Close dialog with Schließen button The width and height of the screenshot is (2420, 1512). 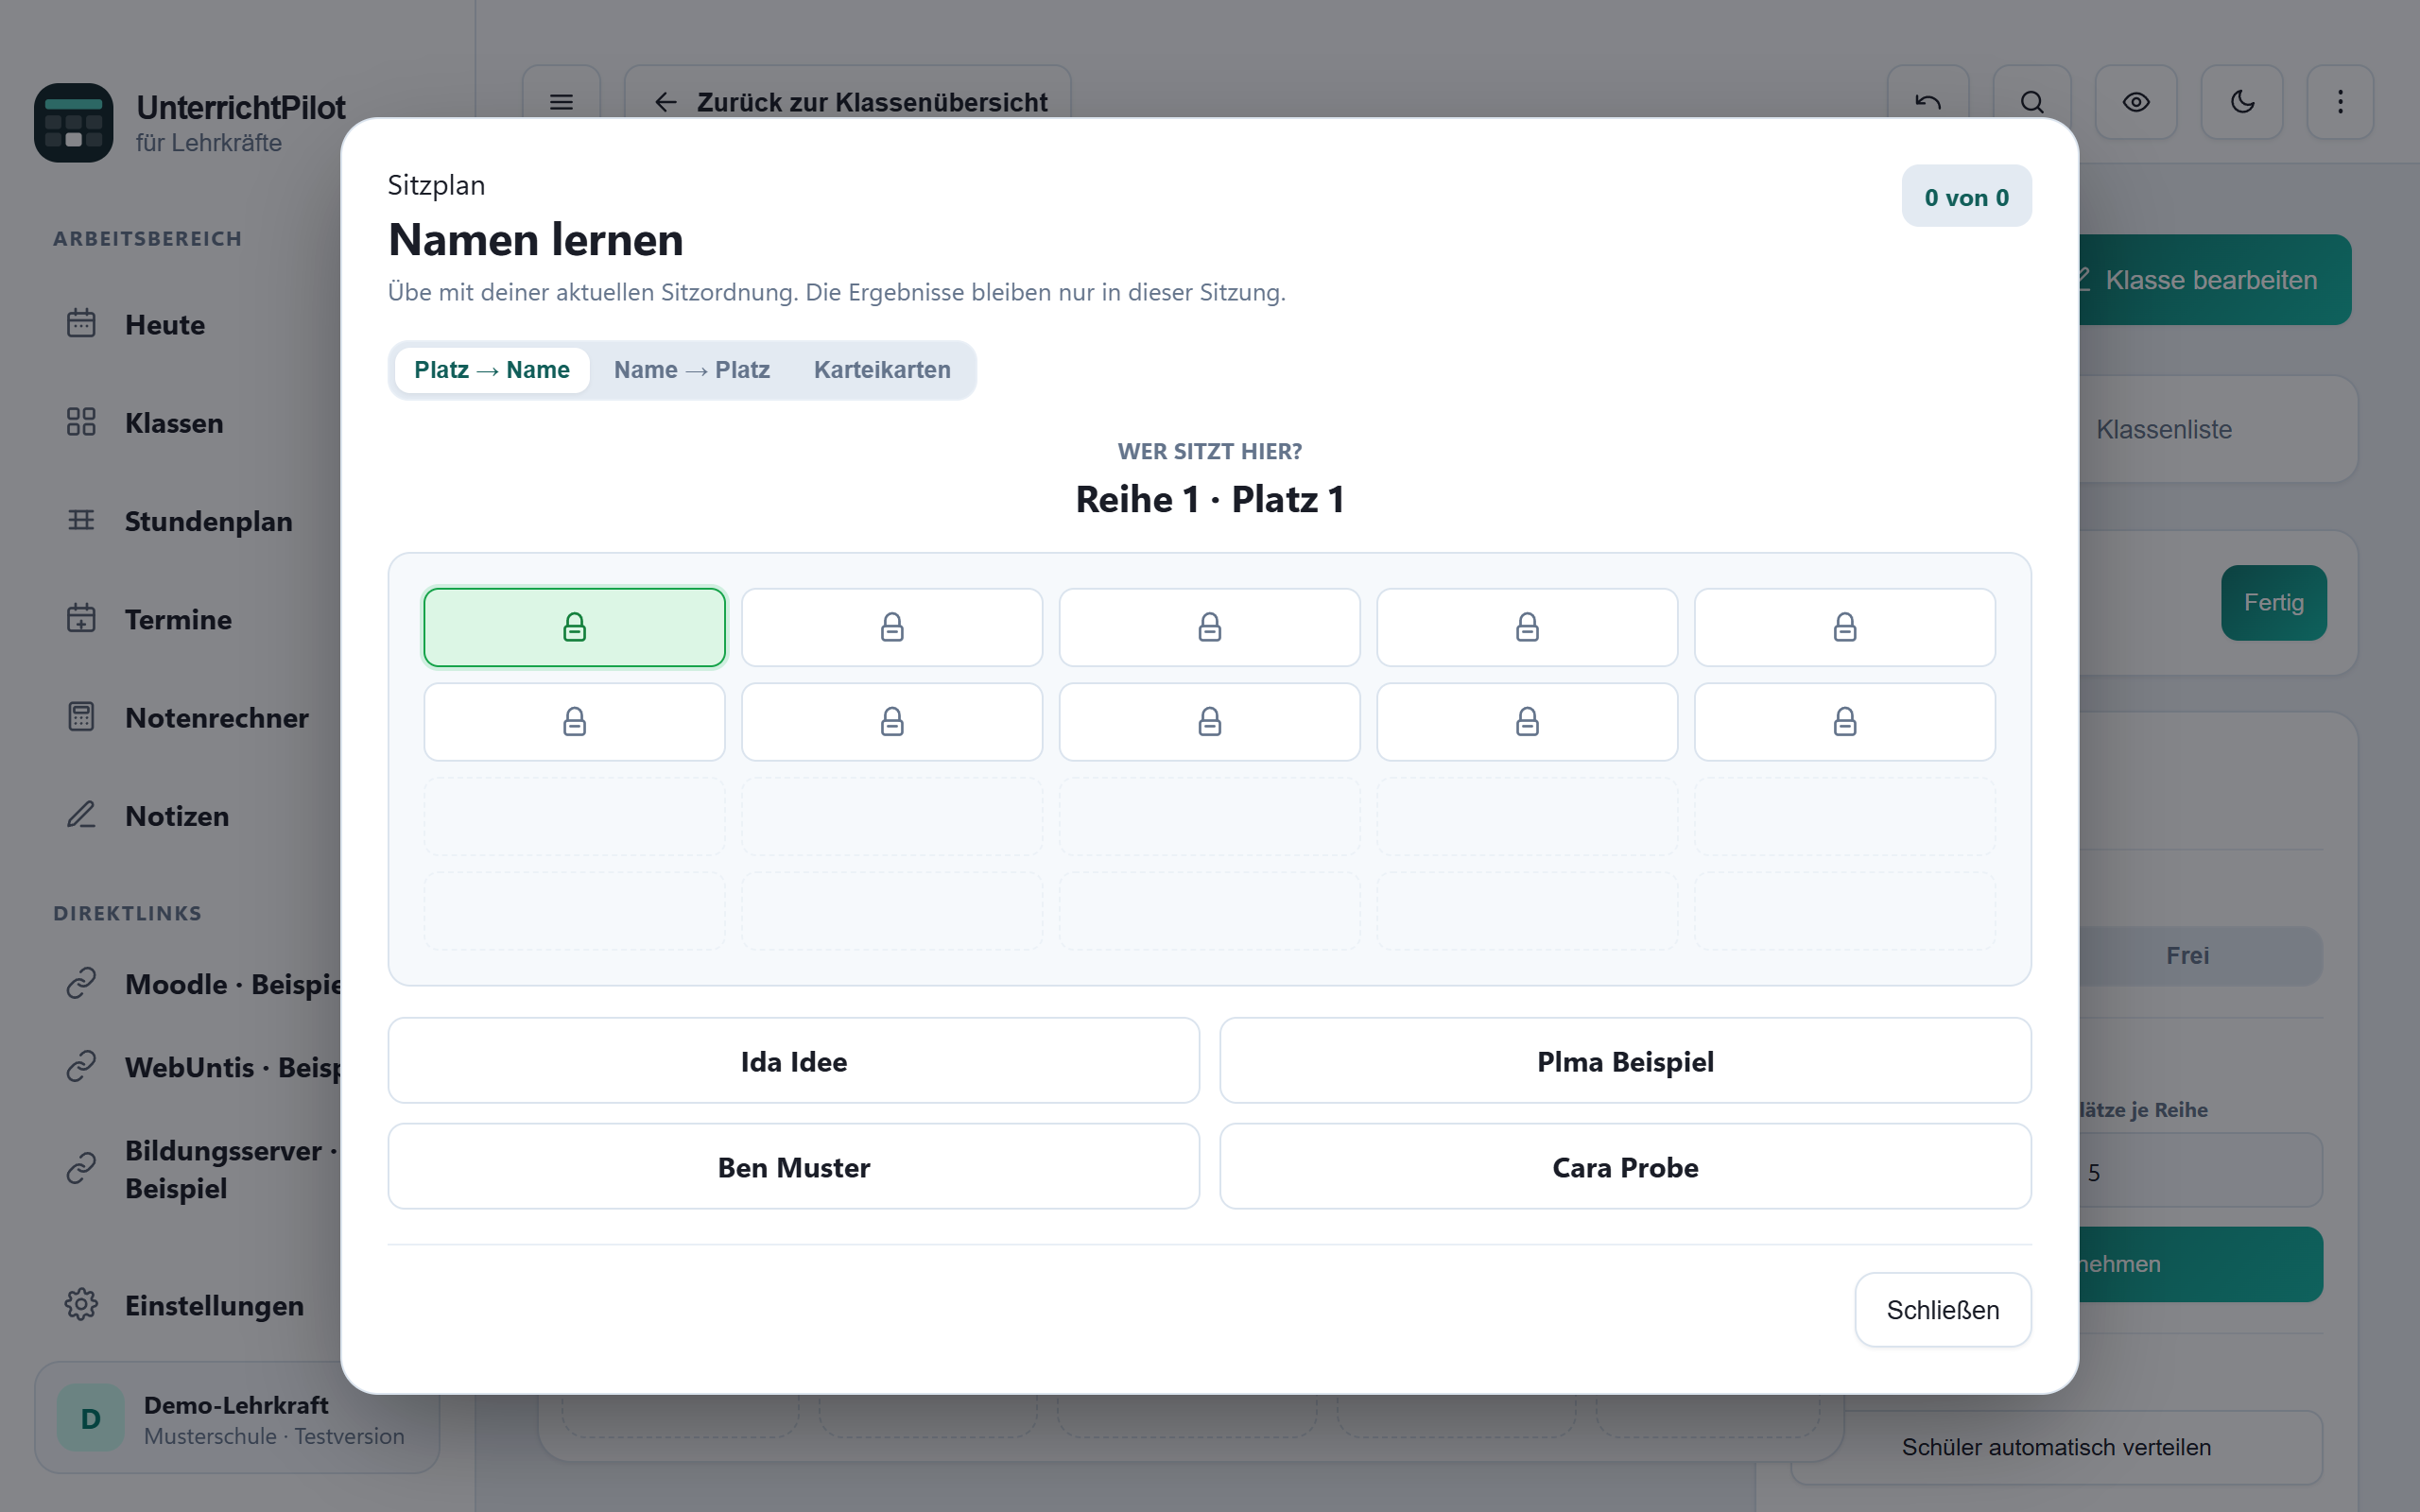point(1942,1310)
